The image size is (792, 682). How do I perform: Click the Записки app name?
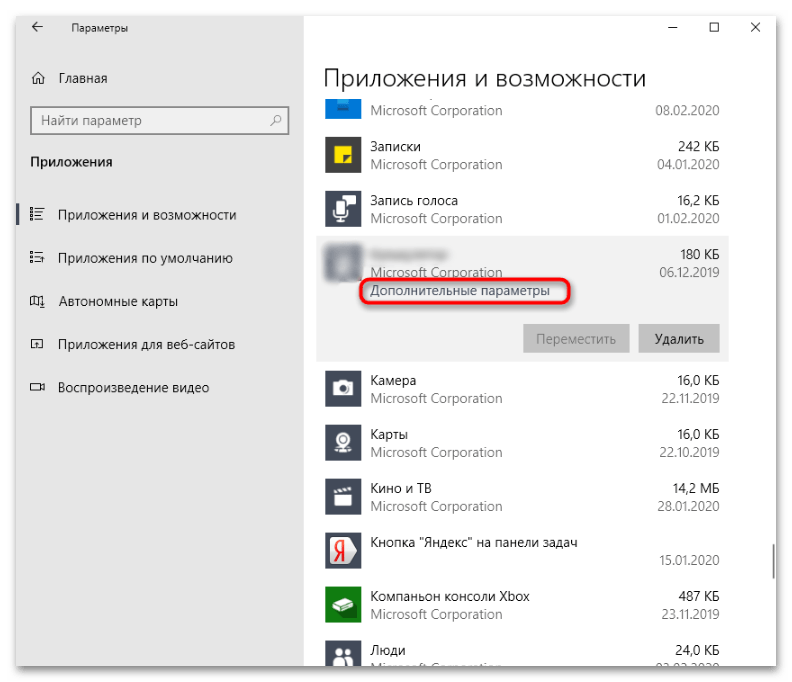point(395,147)
